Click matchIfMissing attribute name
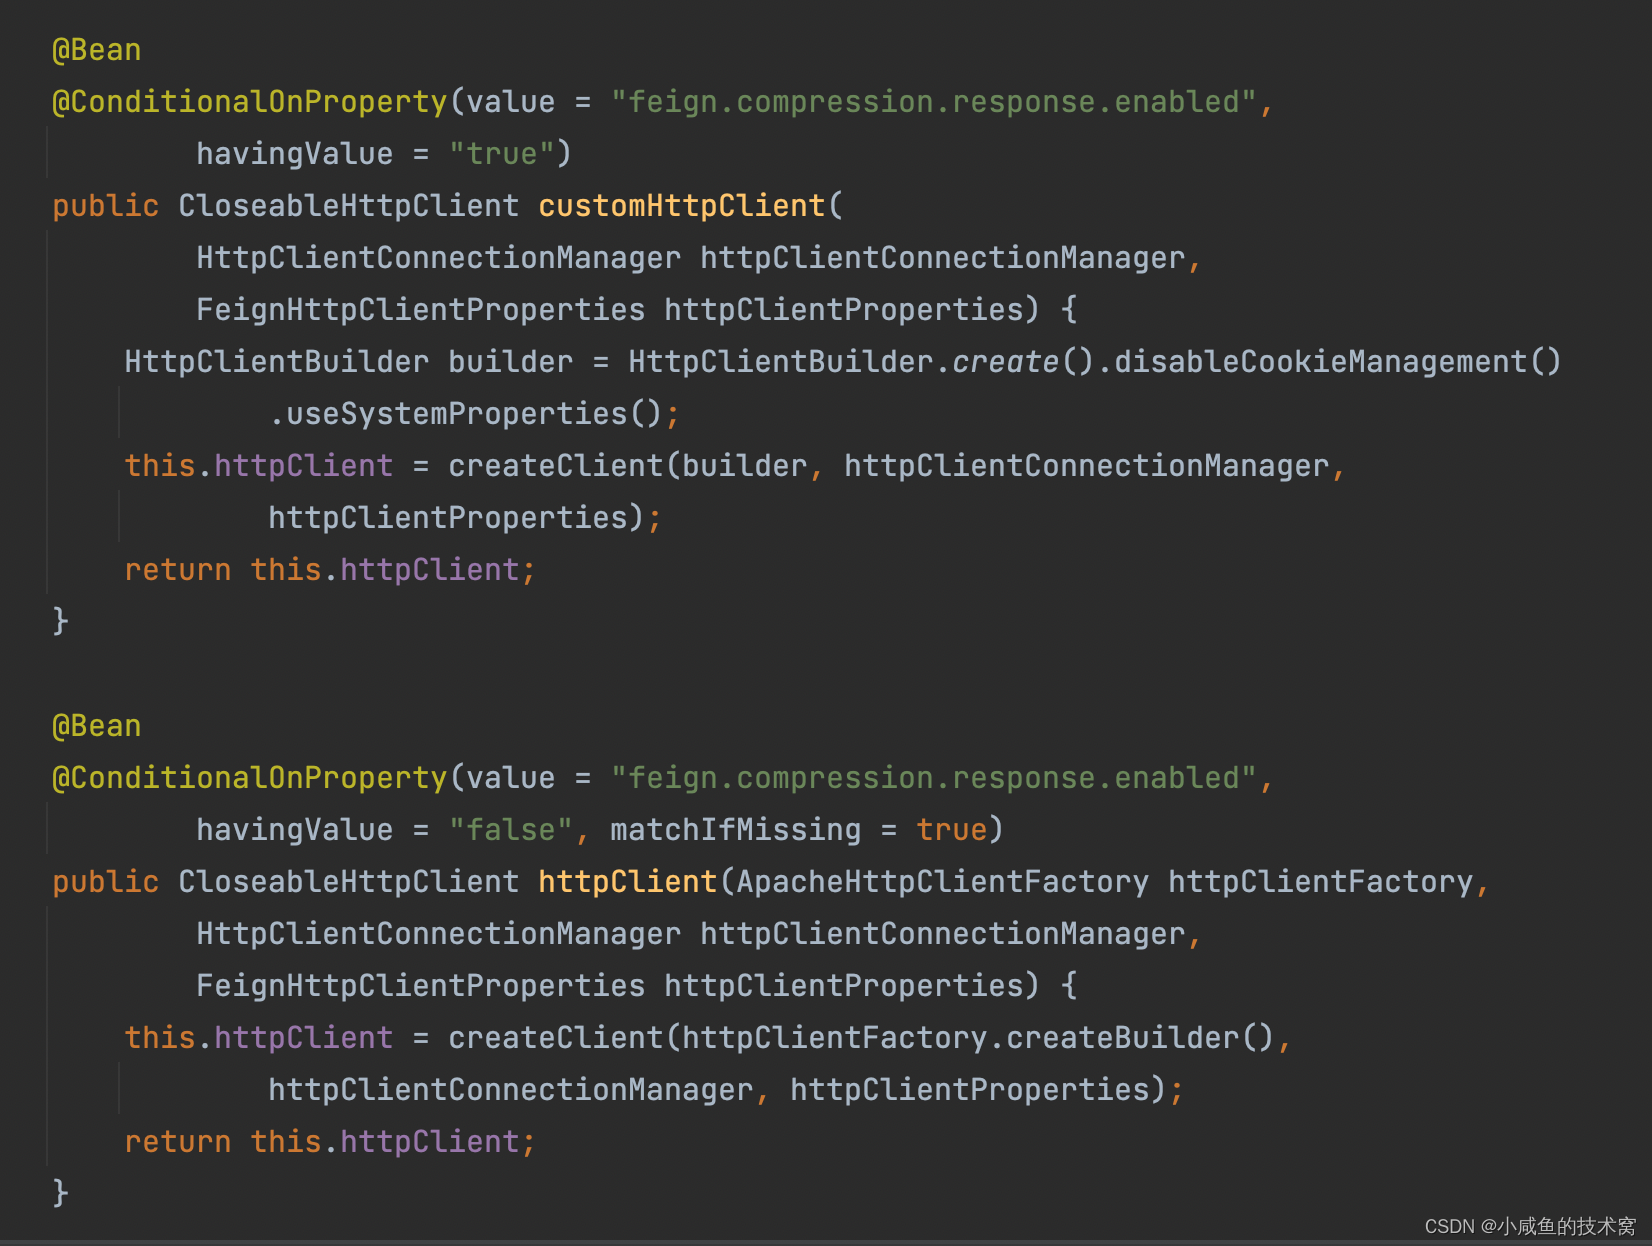Viewport: 1652px width, 1246px height. click(x=735, y=830)
